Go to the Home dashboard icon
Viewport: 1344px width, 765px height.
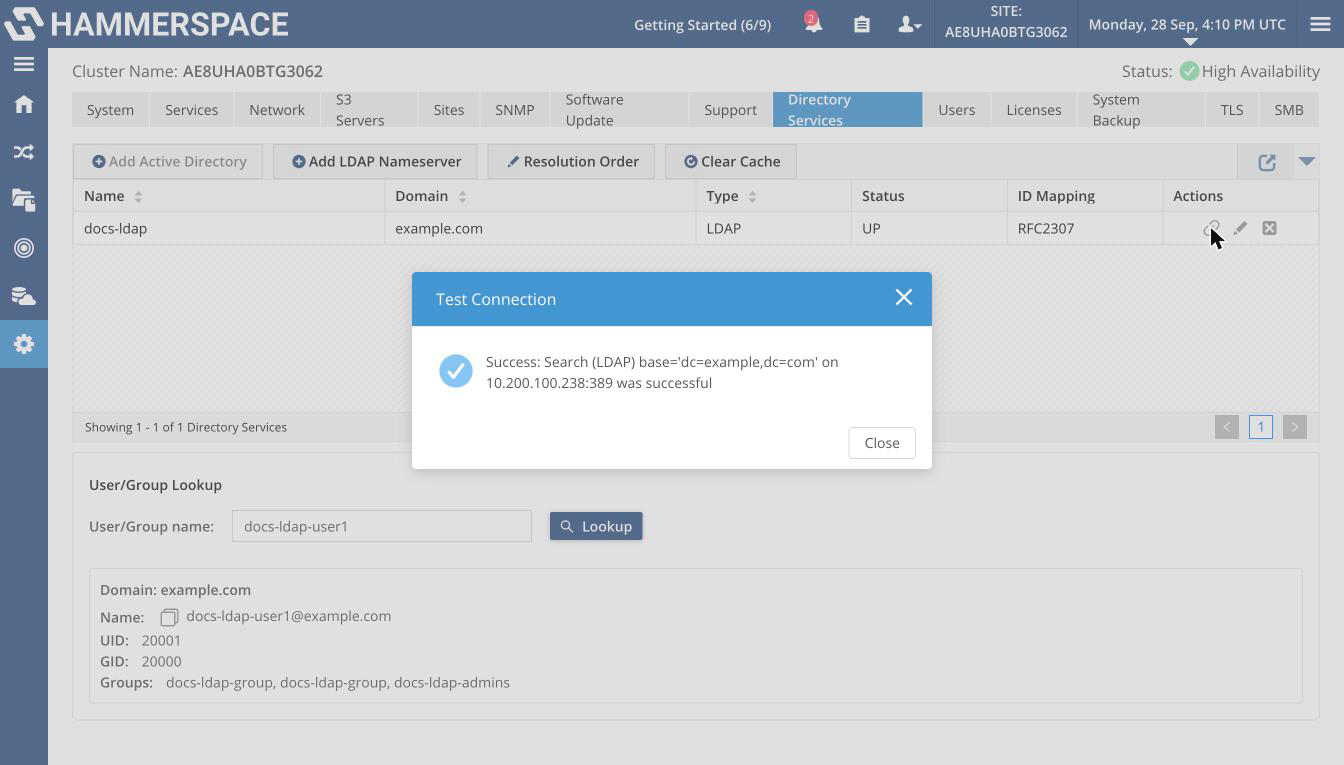pos(24,104)
